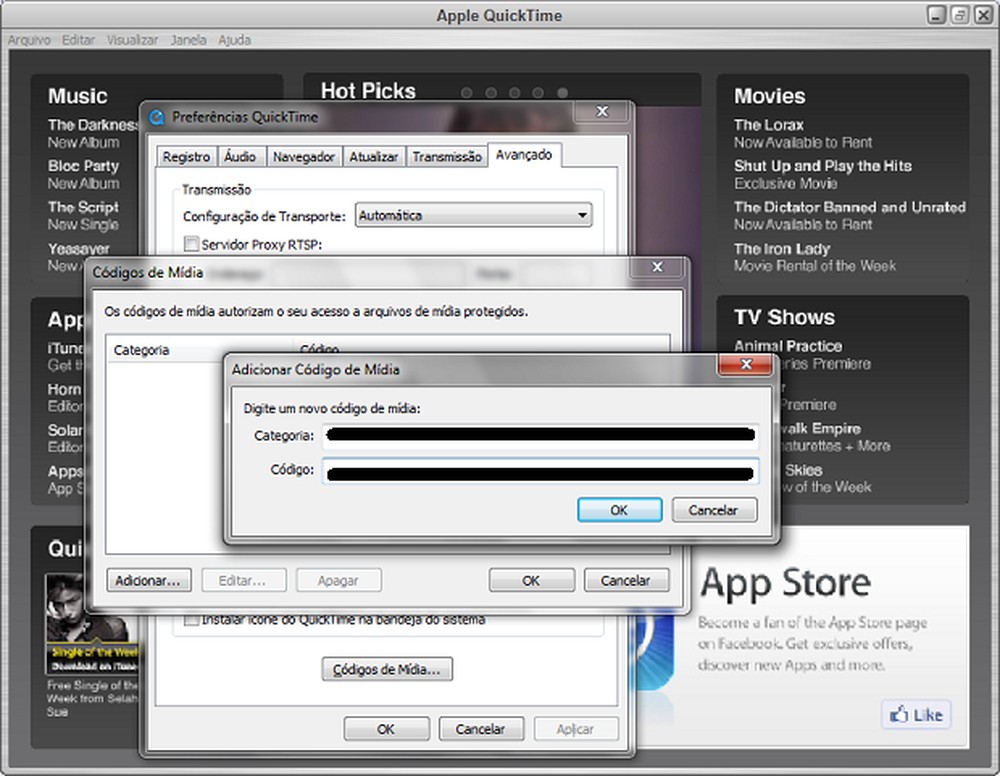The height and width of the screenshot is (776, 1000).
Task: Click the Apagar button
Action: [338, 580]
